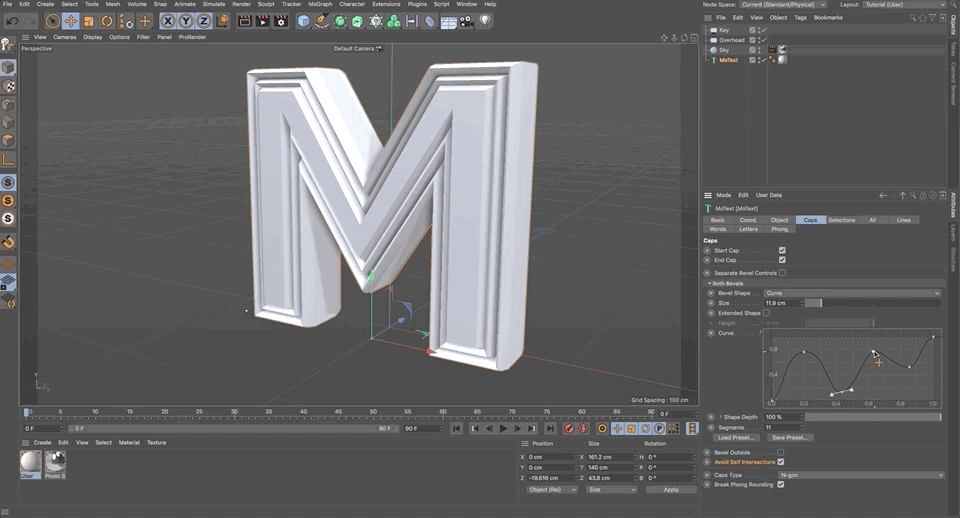Activate the Move tool
Screen dimensions: 960x518
71,21
